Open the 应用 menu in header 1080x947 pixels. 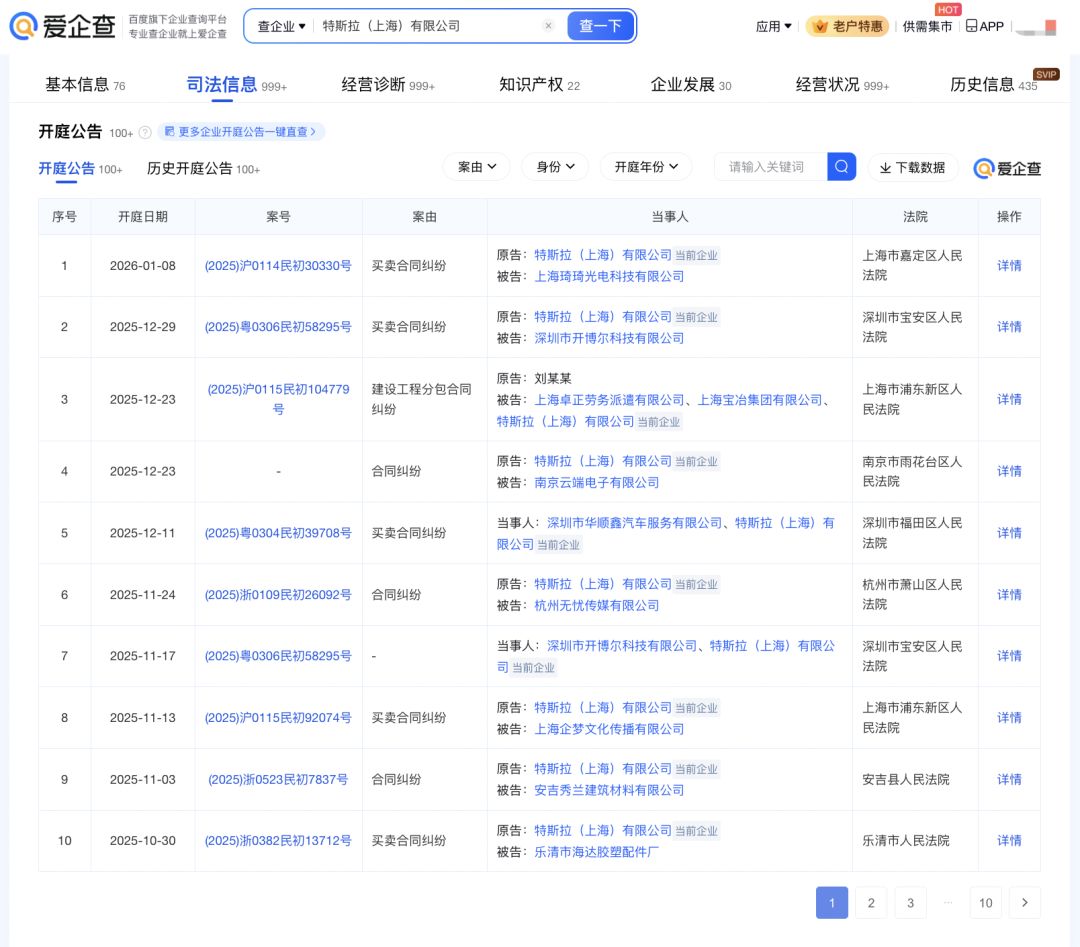[773, 26]
